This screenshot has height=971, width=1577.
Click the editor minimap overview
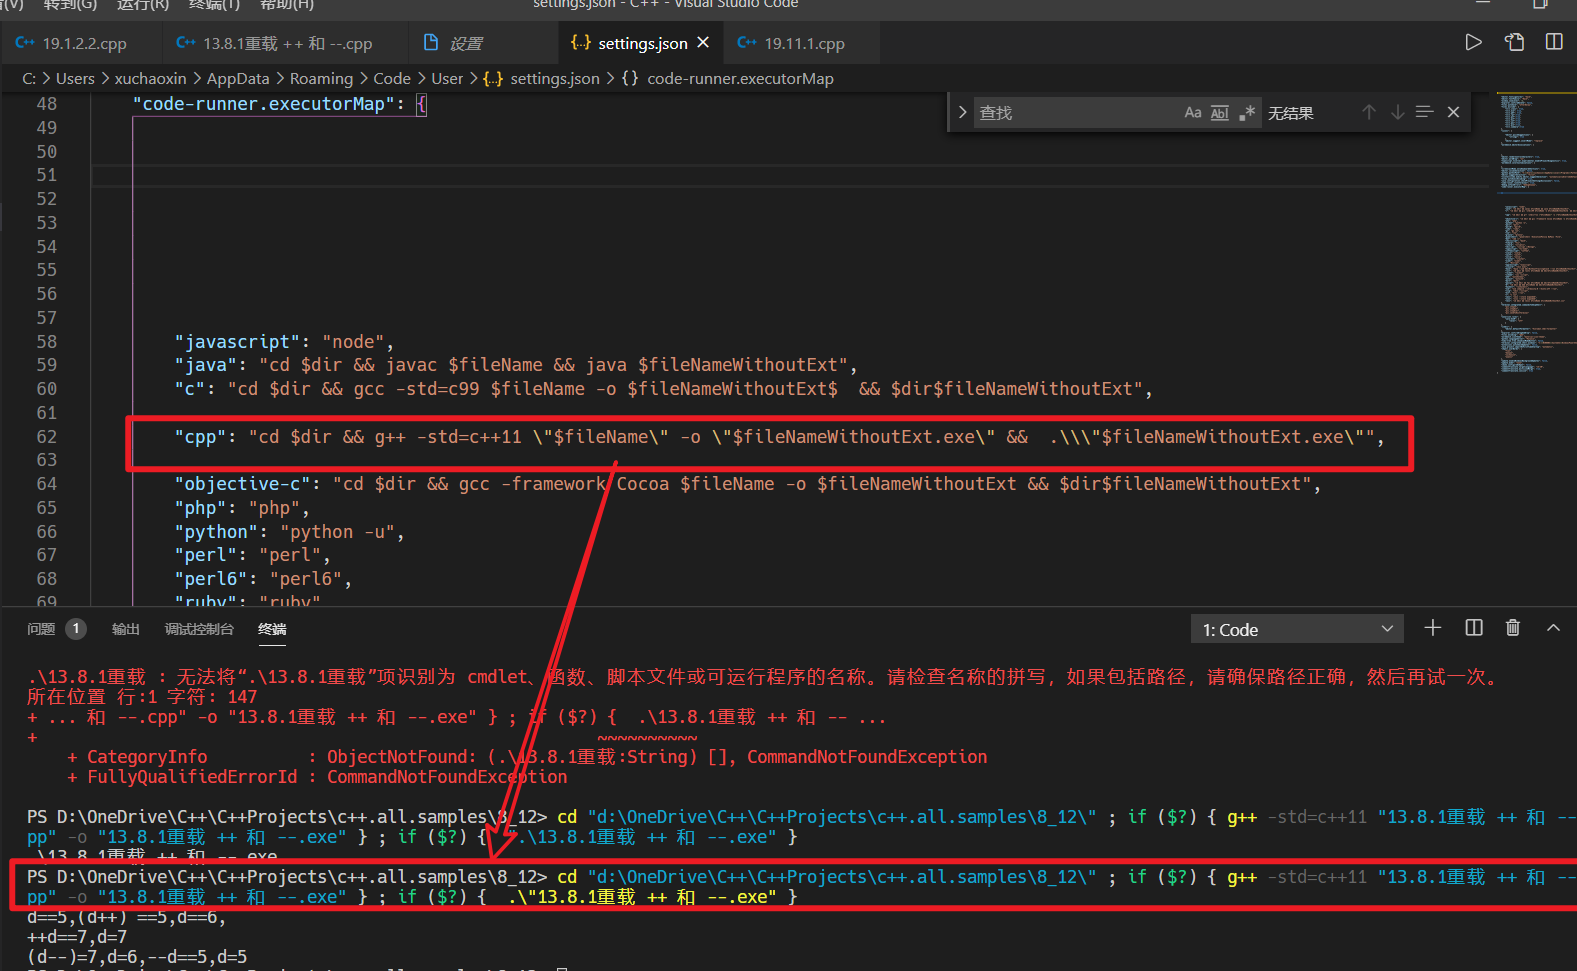click(1536, 234)
